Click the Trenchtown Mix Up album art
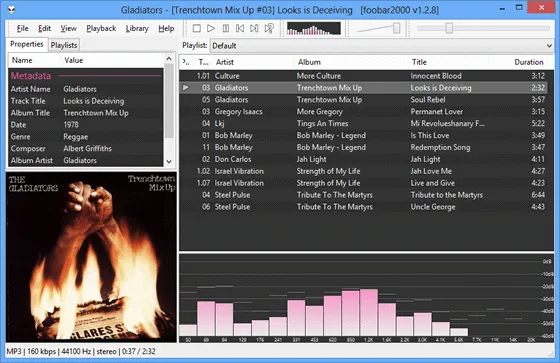 pos(91,257)
